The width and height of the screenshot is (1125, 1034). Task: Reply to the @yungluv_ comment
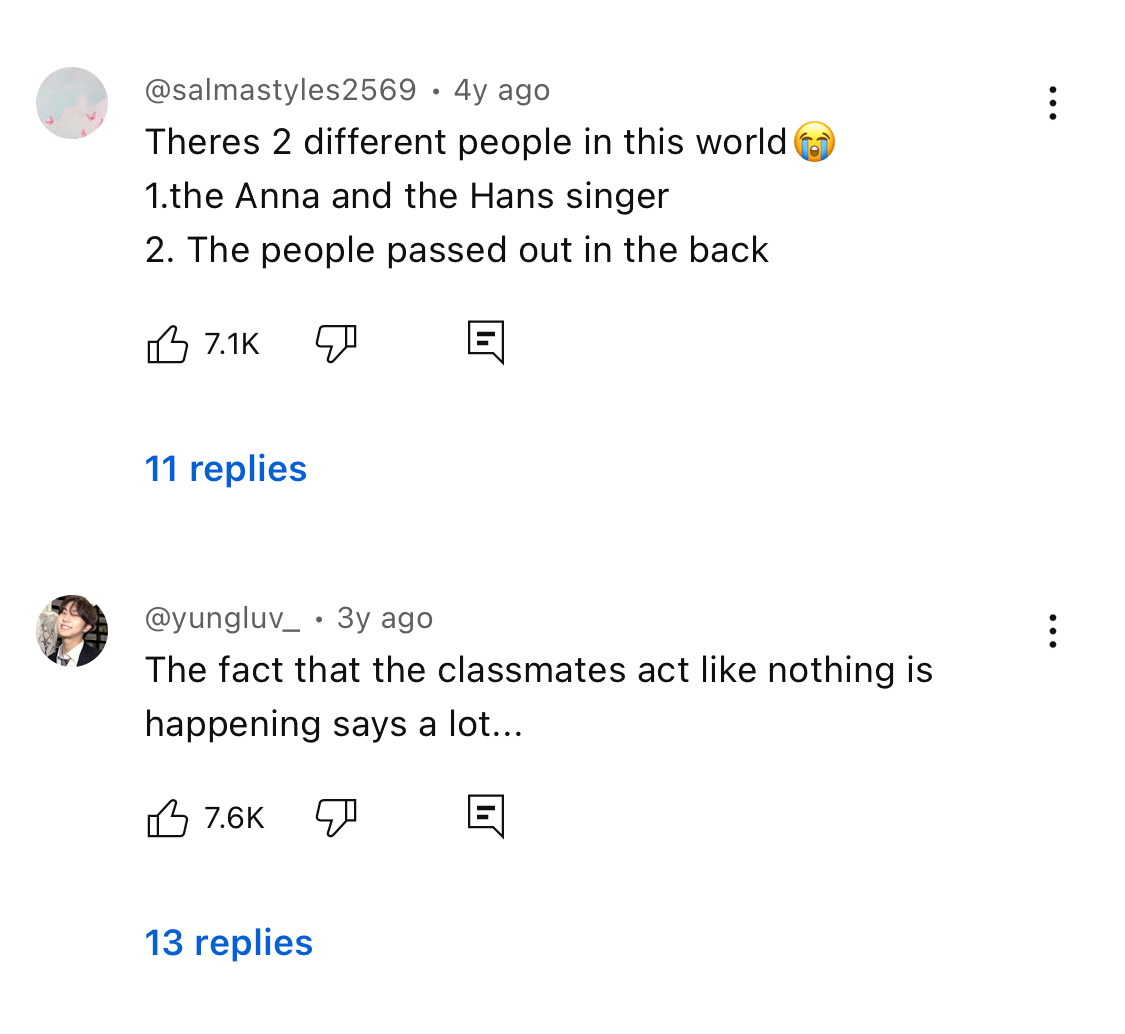tap(486, 817)
